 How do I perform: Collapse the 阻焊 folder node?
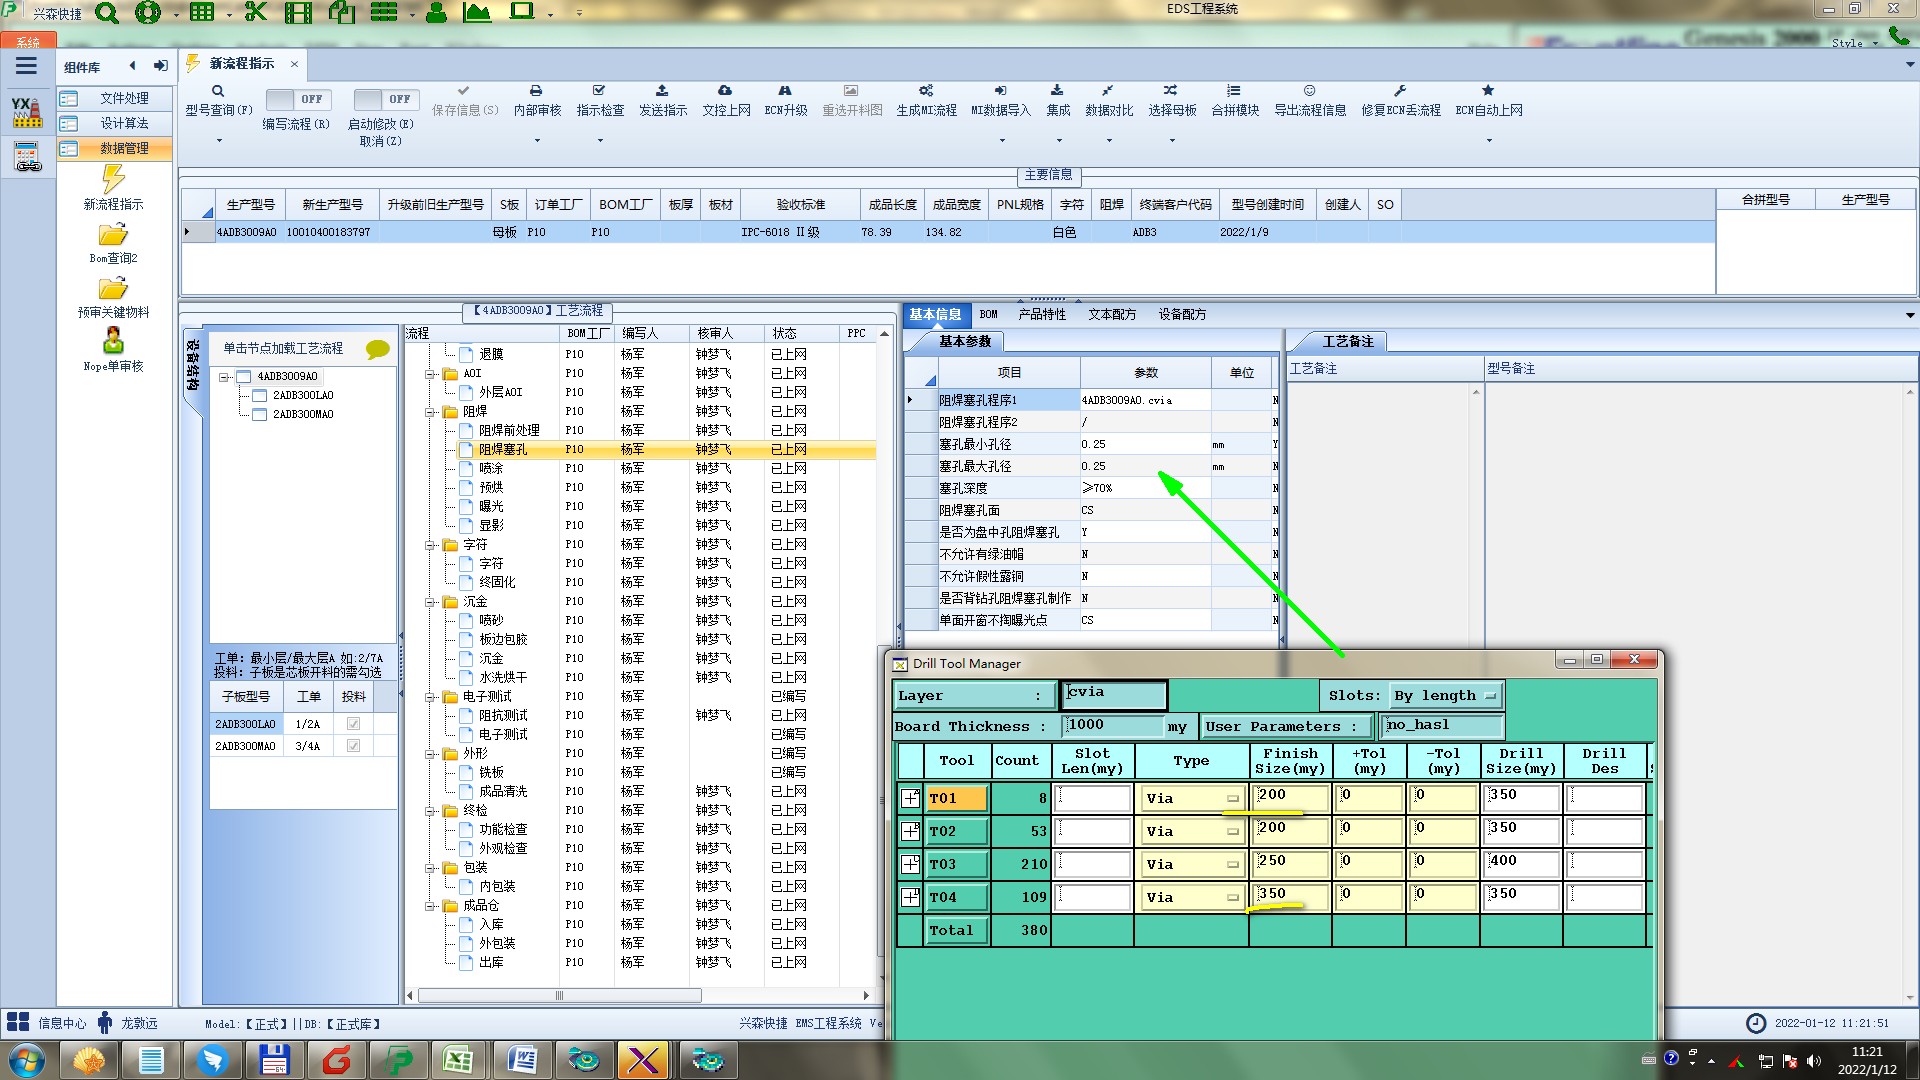[x=430, y=412]
